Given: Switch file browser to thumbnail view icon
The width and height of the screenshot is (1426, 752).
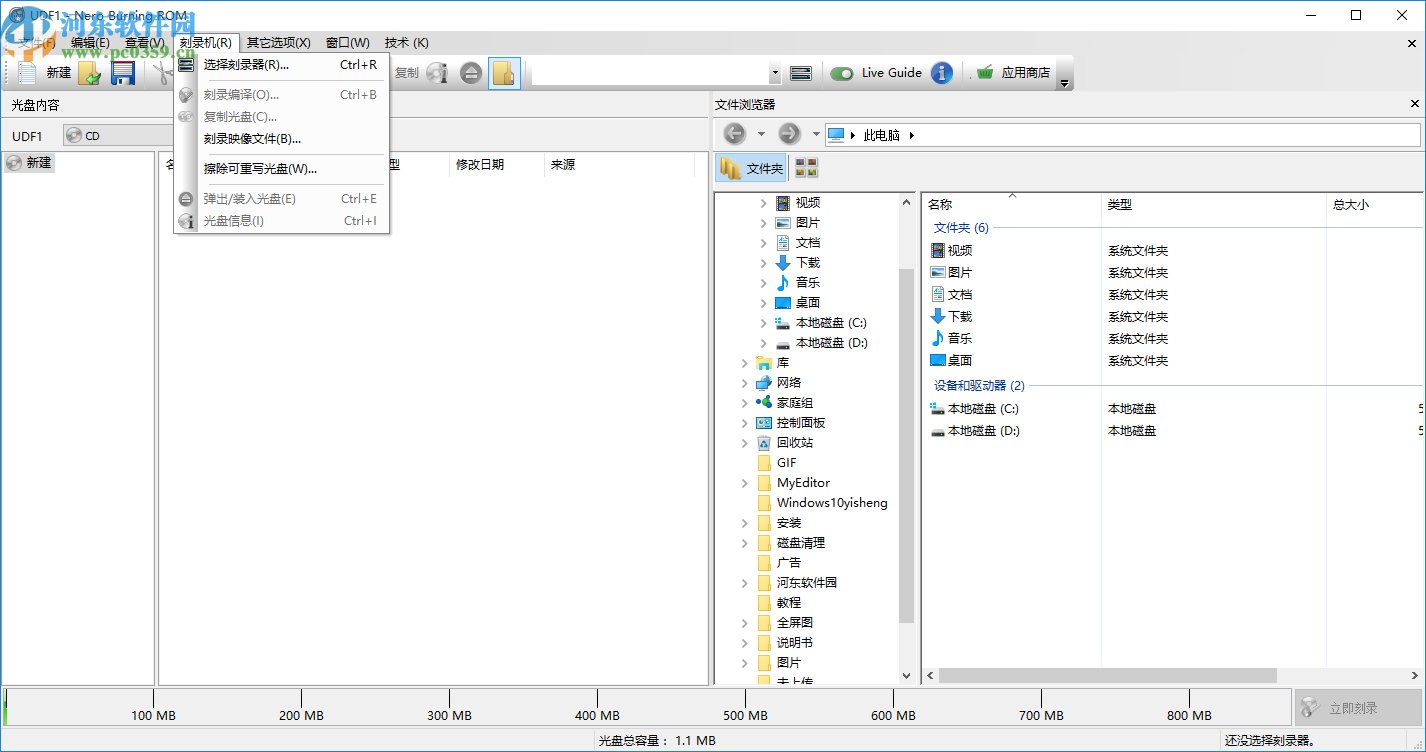Looking at the screenshot, I should [806, 168].
